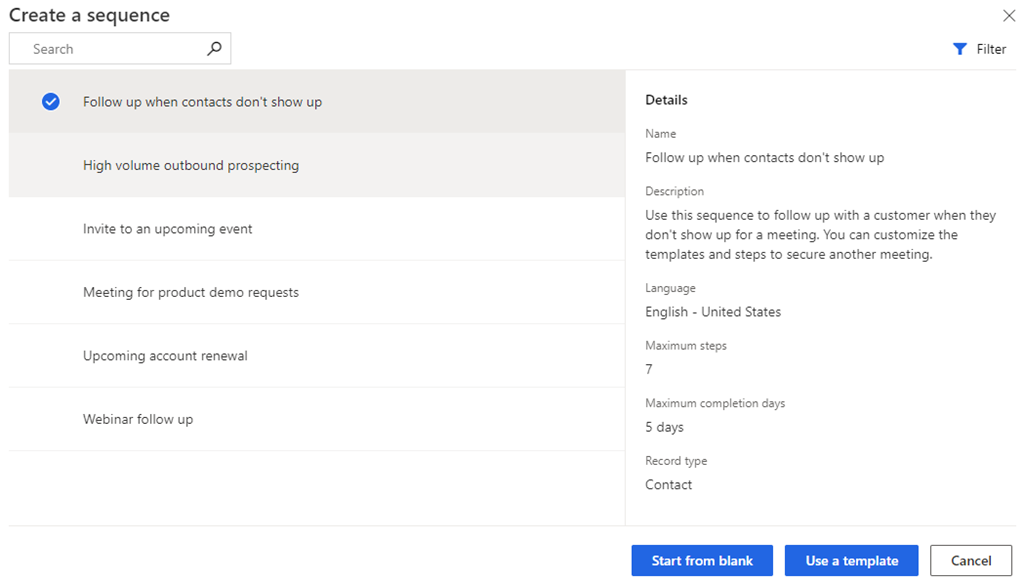Toggle selection of the first sequence template
Image resolution: width=1024 pixels, height=582 pixels.
click(x=200, y=101)
